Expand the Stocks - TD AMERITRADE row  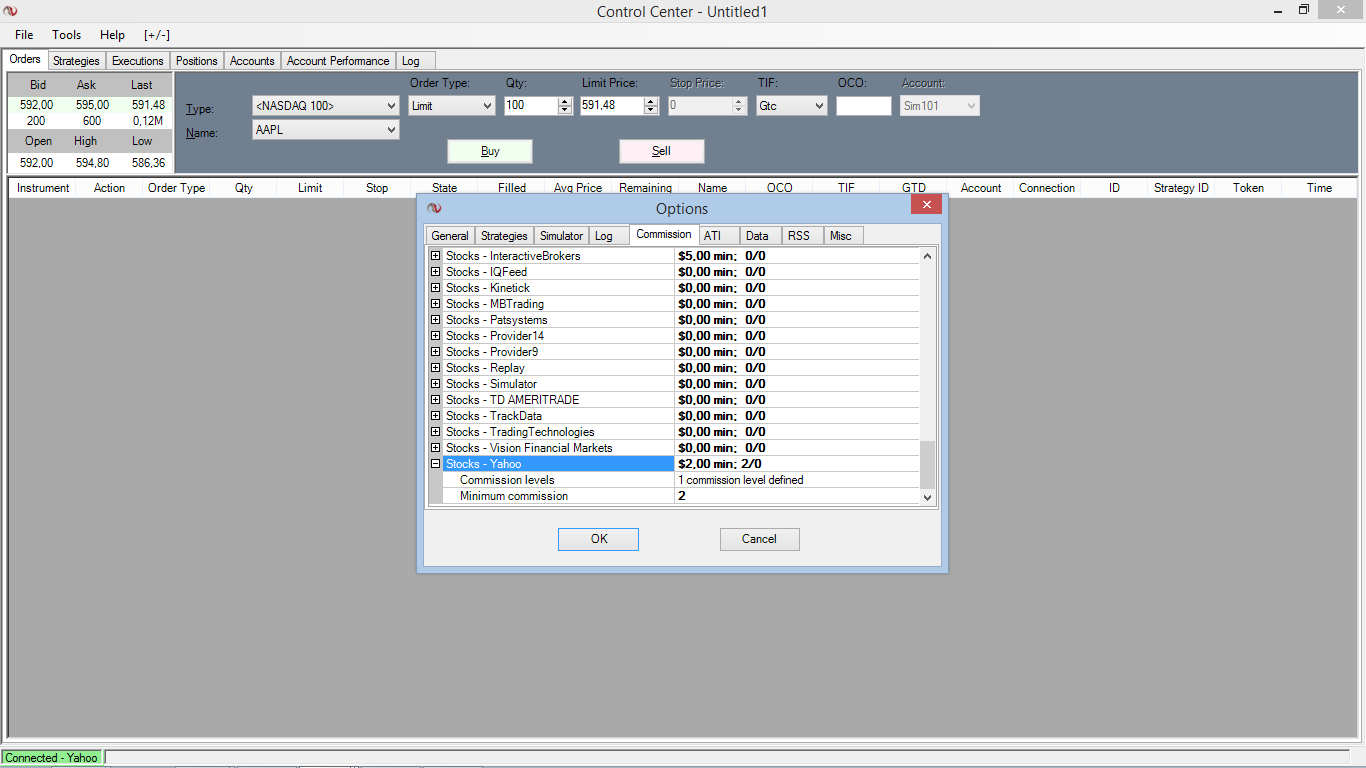[435, 400]
